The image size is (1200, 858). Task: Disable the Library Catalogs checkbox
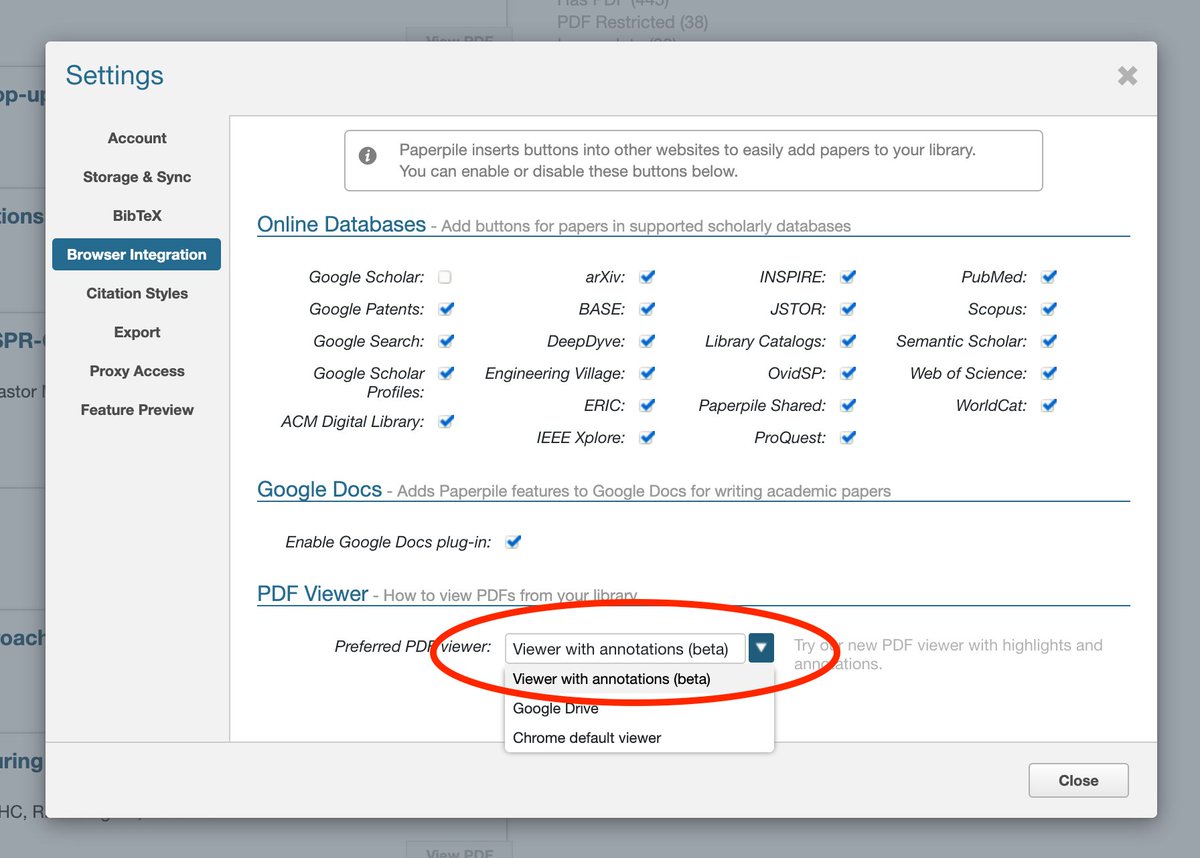tap(849, 341)
